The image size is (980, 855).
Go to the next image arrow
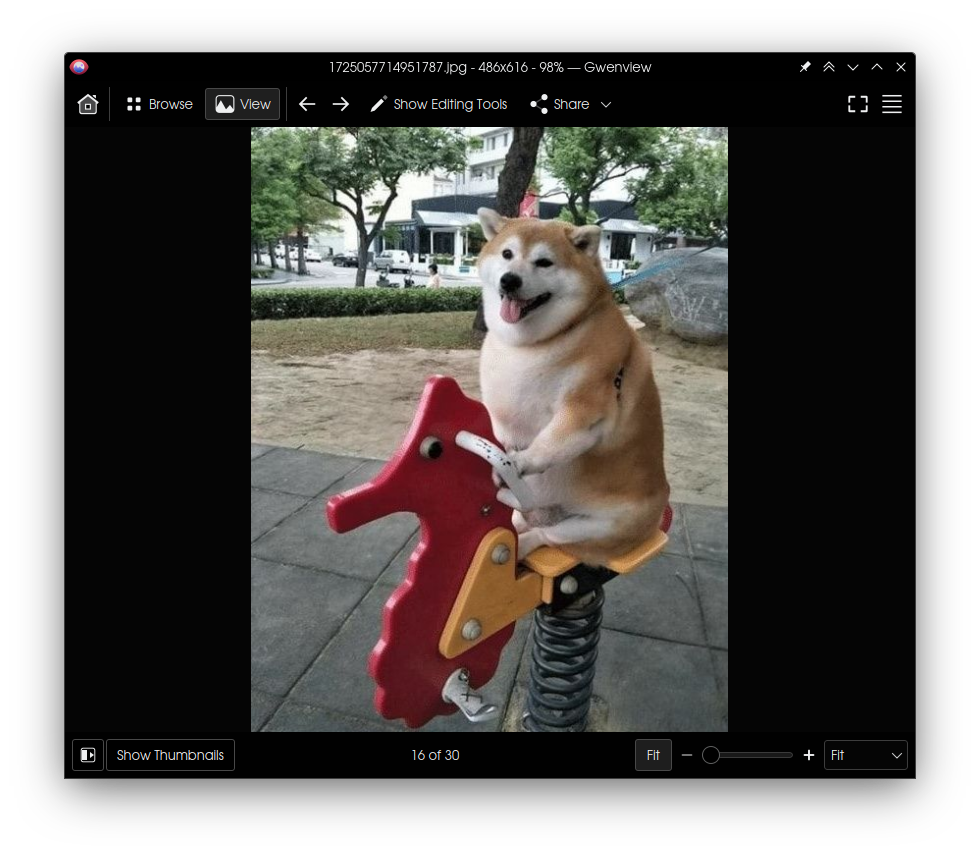tap(341, 104)
